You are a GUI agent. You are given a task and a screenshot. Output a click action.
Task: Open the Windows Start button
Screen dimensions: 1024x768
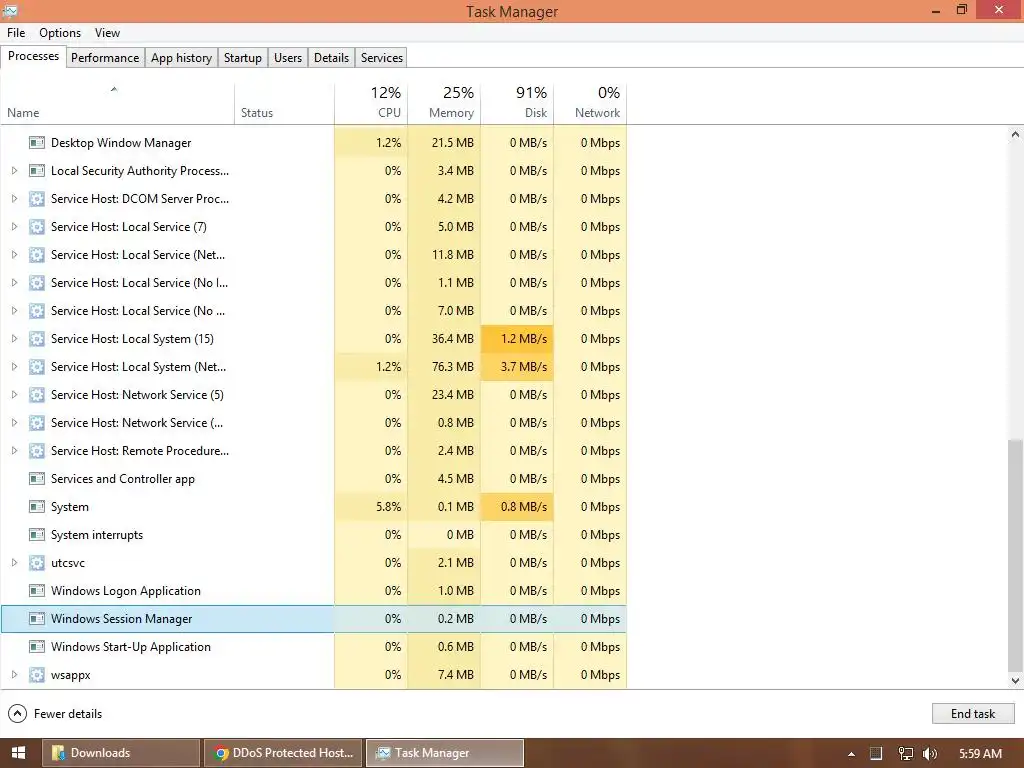[x=18, y=753]
